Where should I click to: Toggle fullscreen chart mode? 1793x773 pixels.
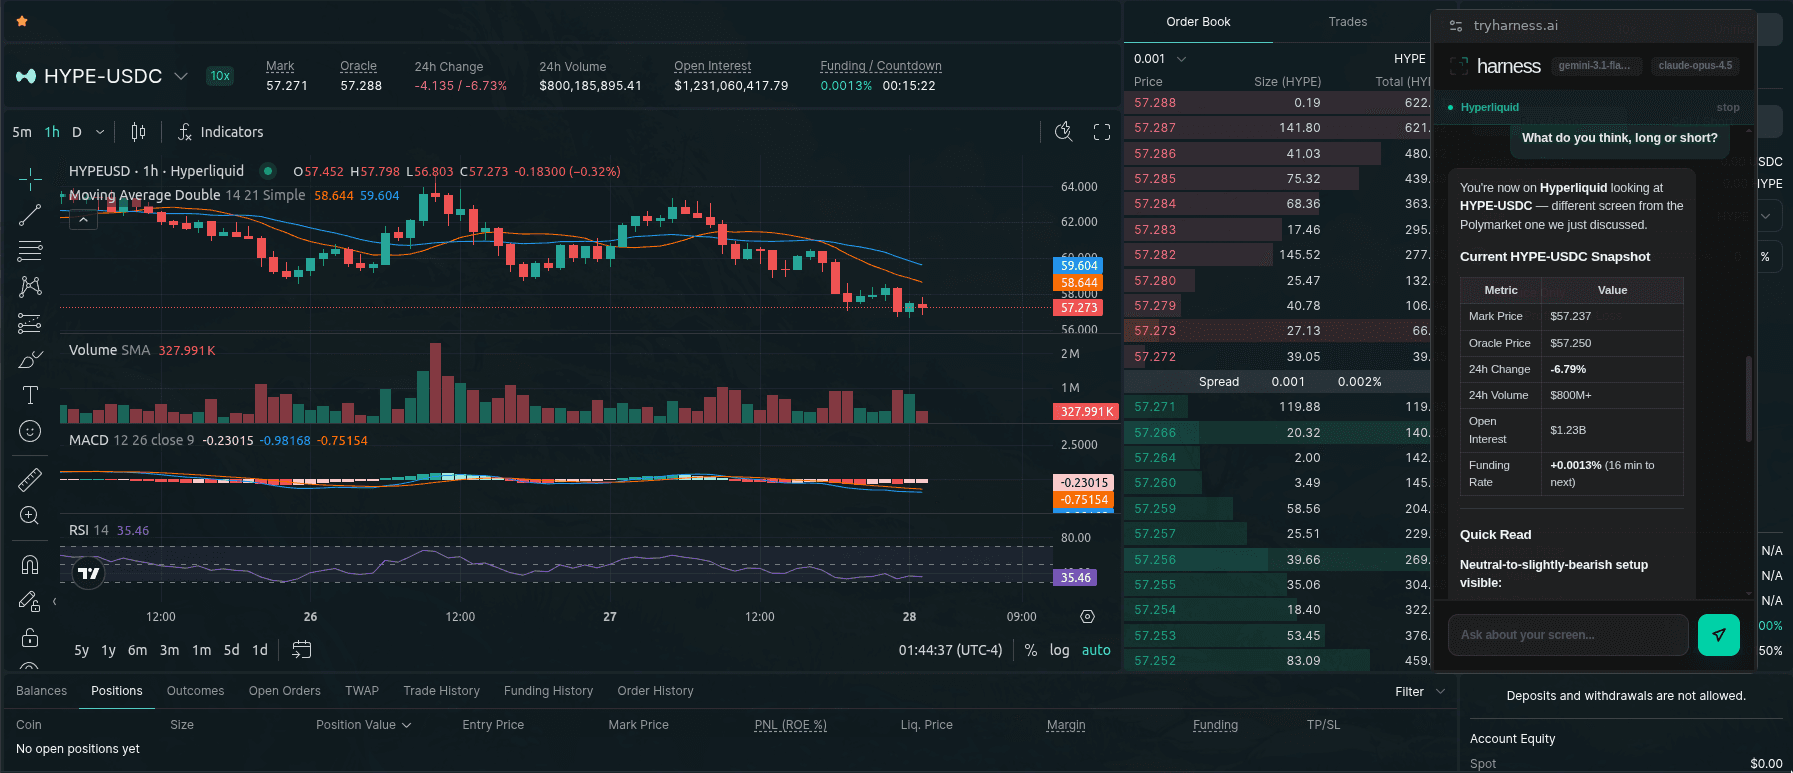[1102, 132]
